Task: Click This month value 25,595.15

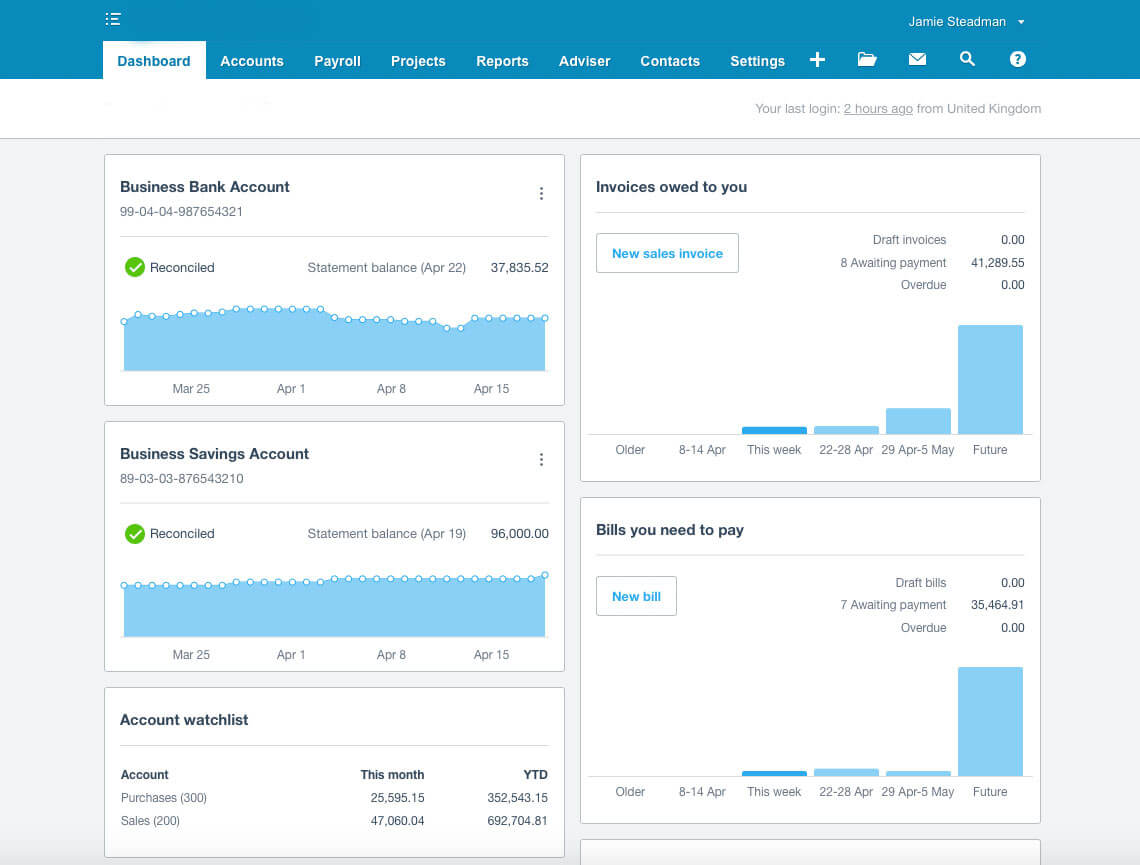Action: [397, 797]
